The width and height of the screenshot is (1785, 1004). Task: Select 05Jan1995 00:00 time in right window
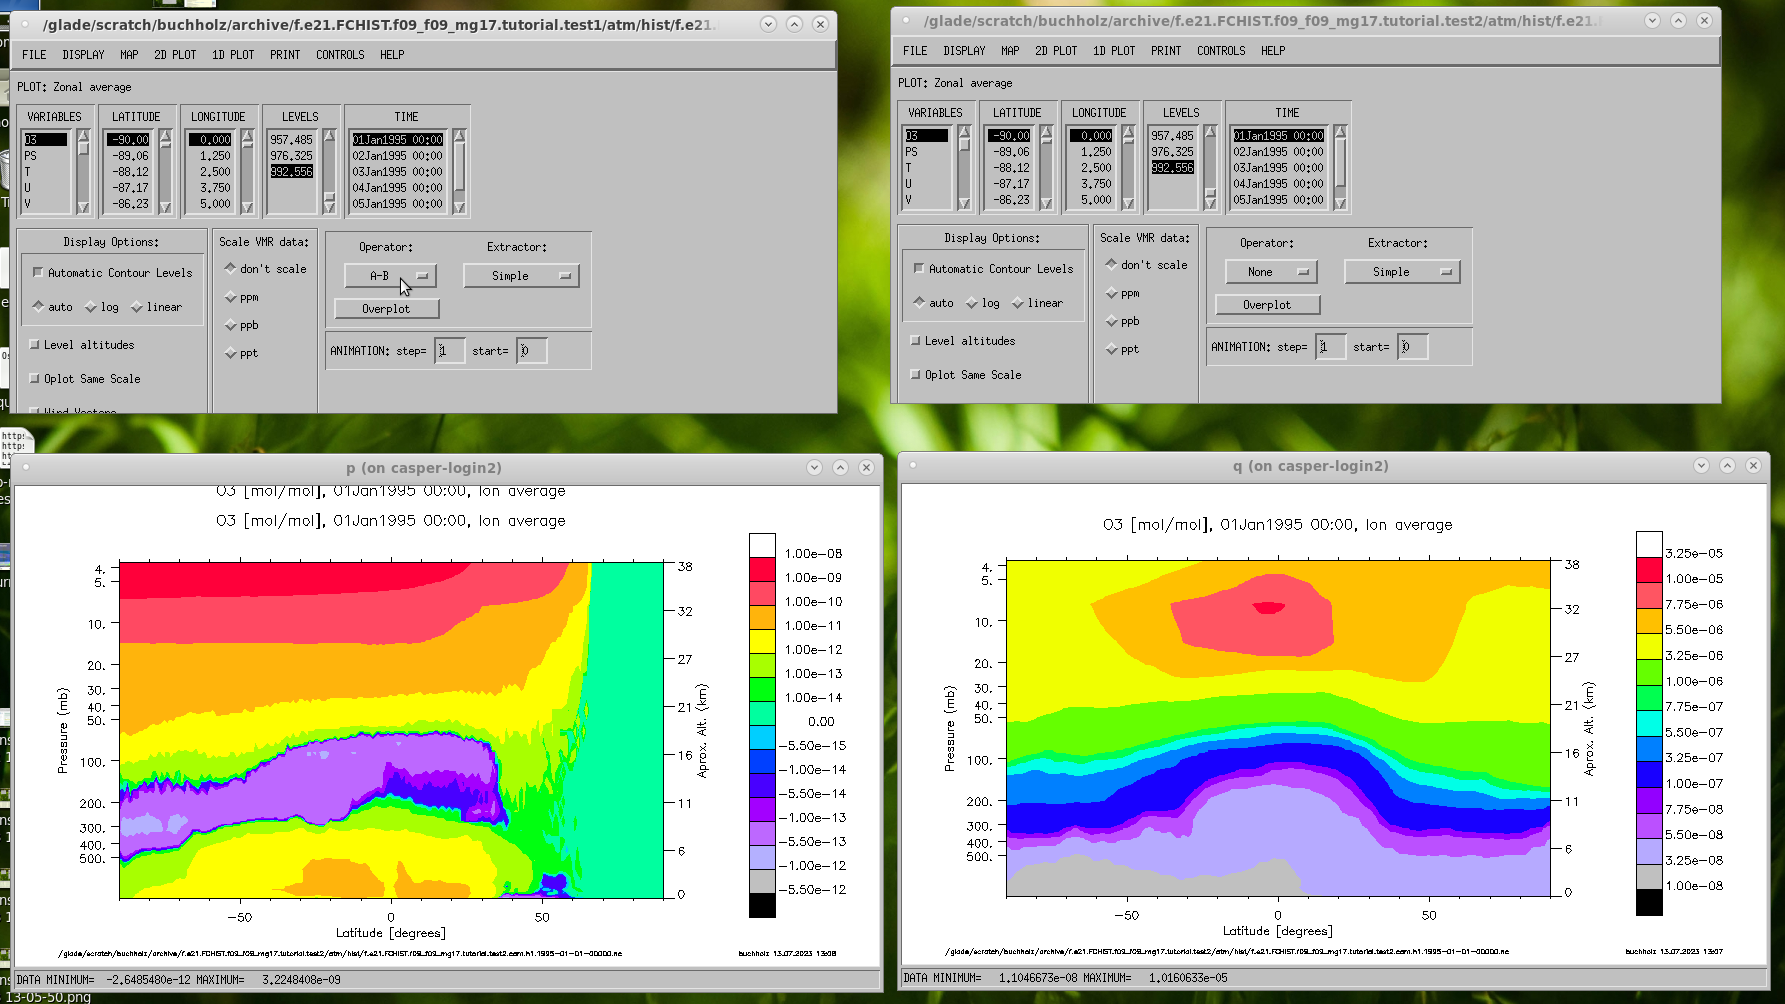point(1278,200)
